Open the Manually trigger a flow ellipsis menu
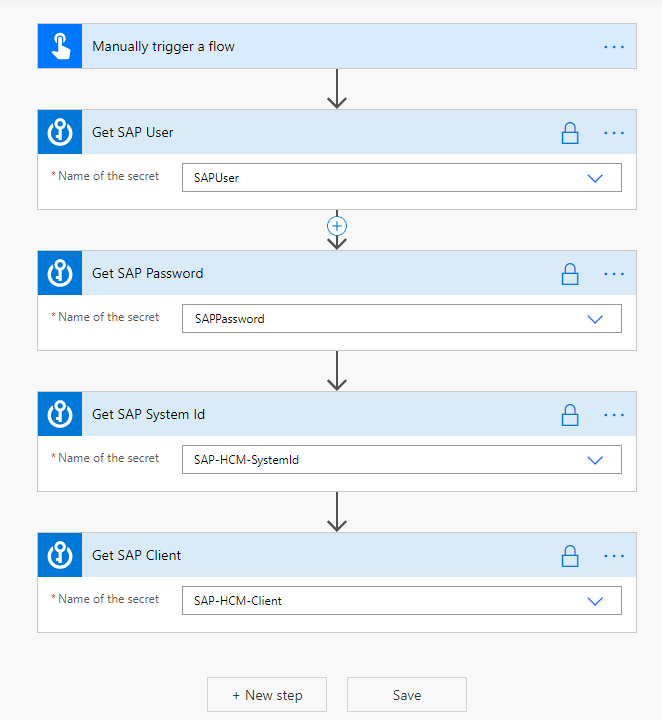Viewport: 662px width, 720px height. pos(614,47)
